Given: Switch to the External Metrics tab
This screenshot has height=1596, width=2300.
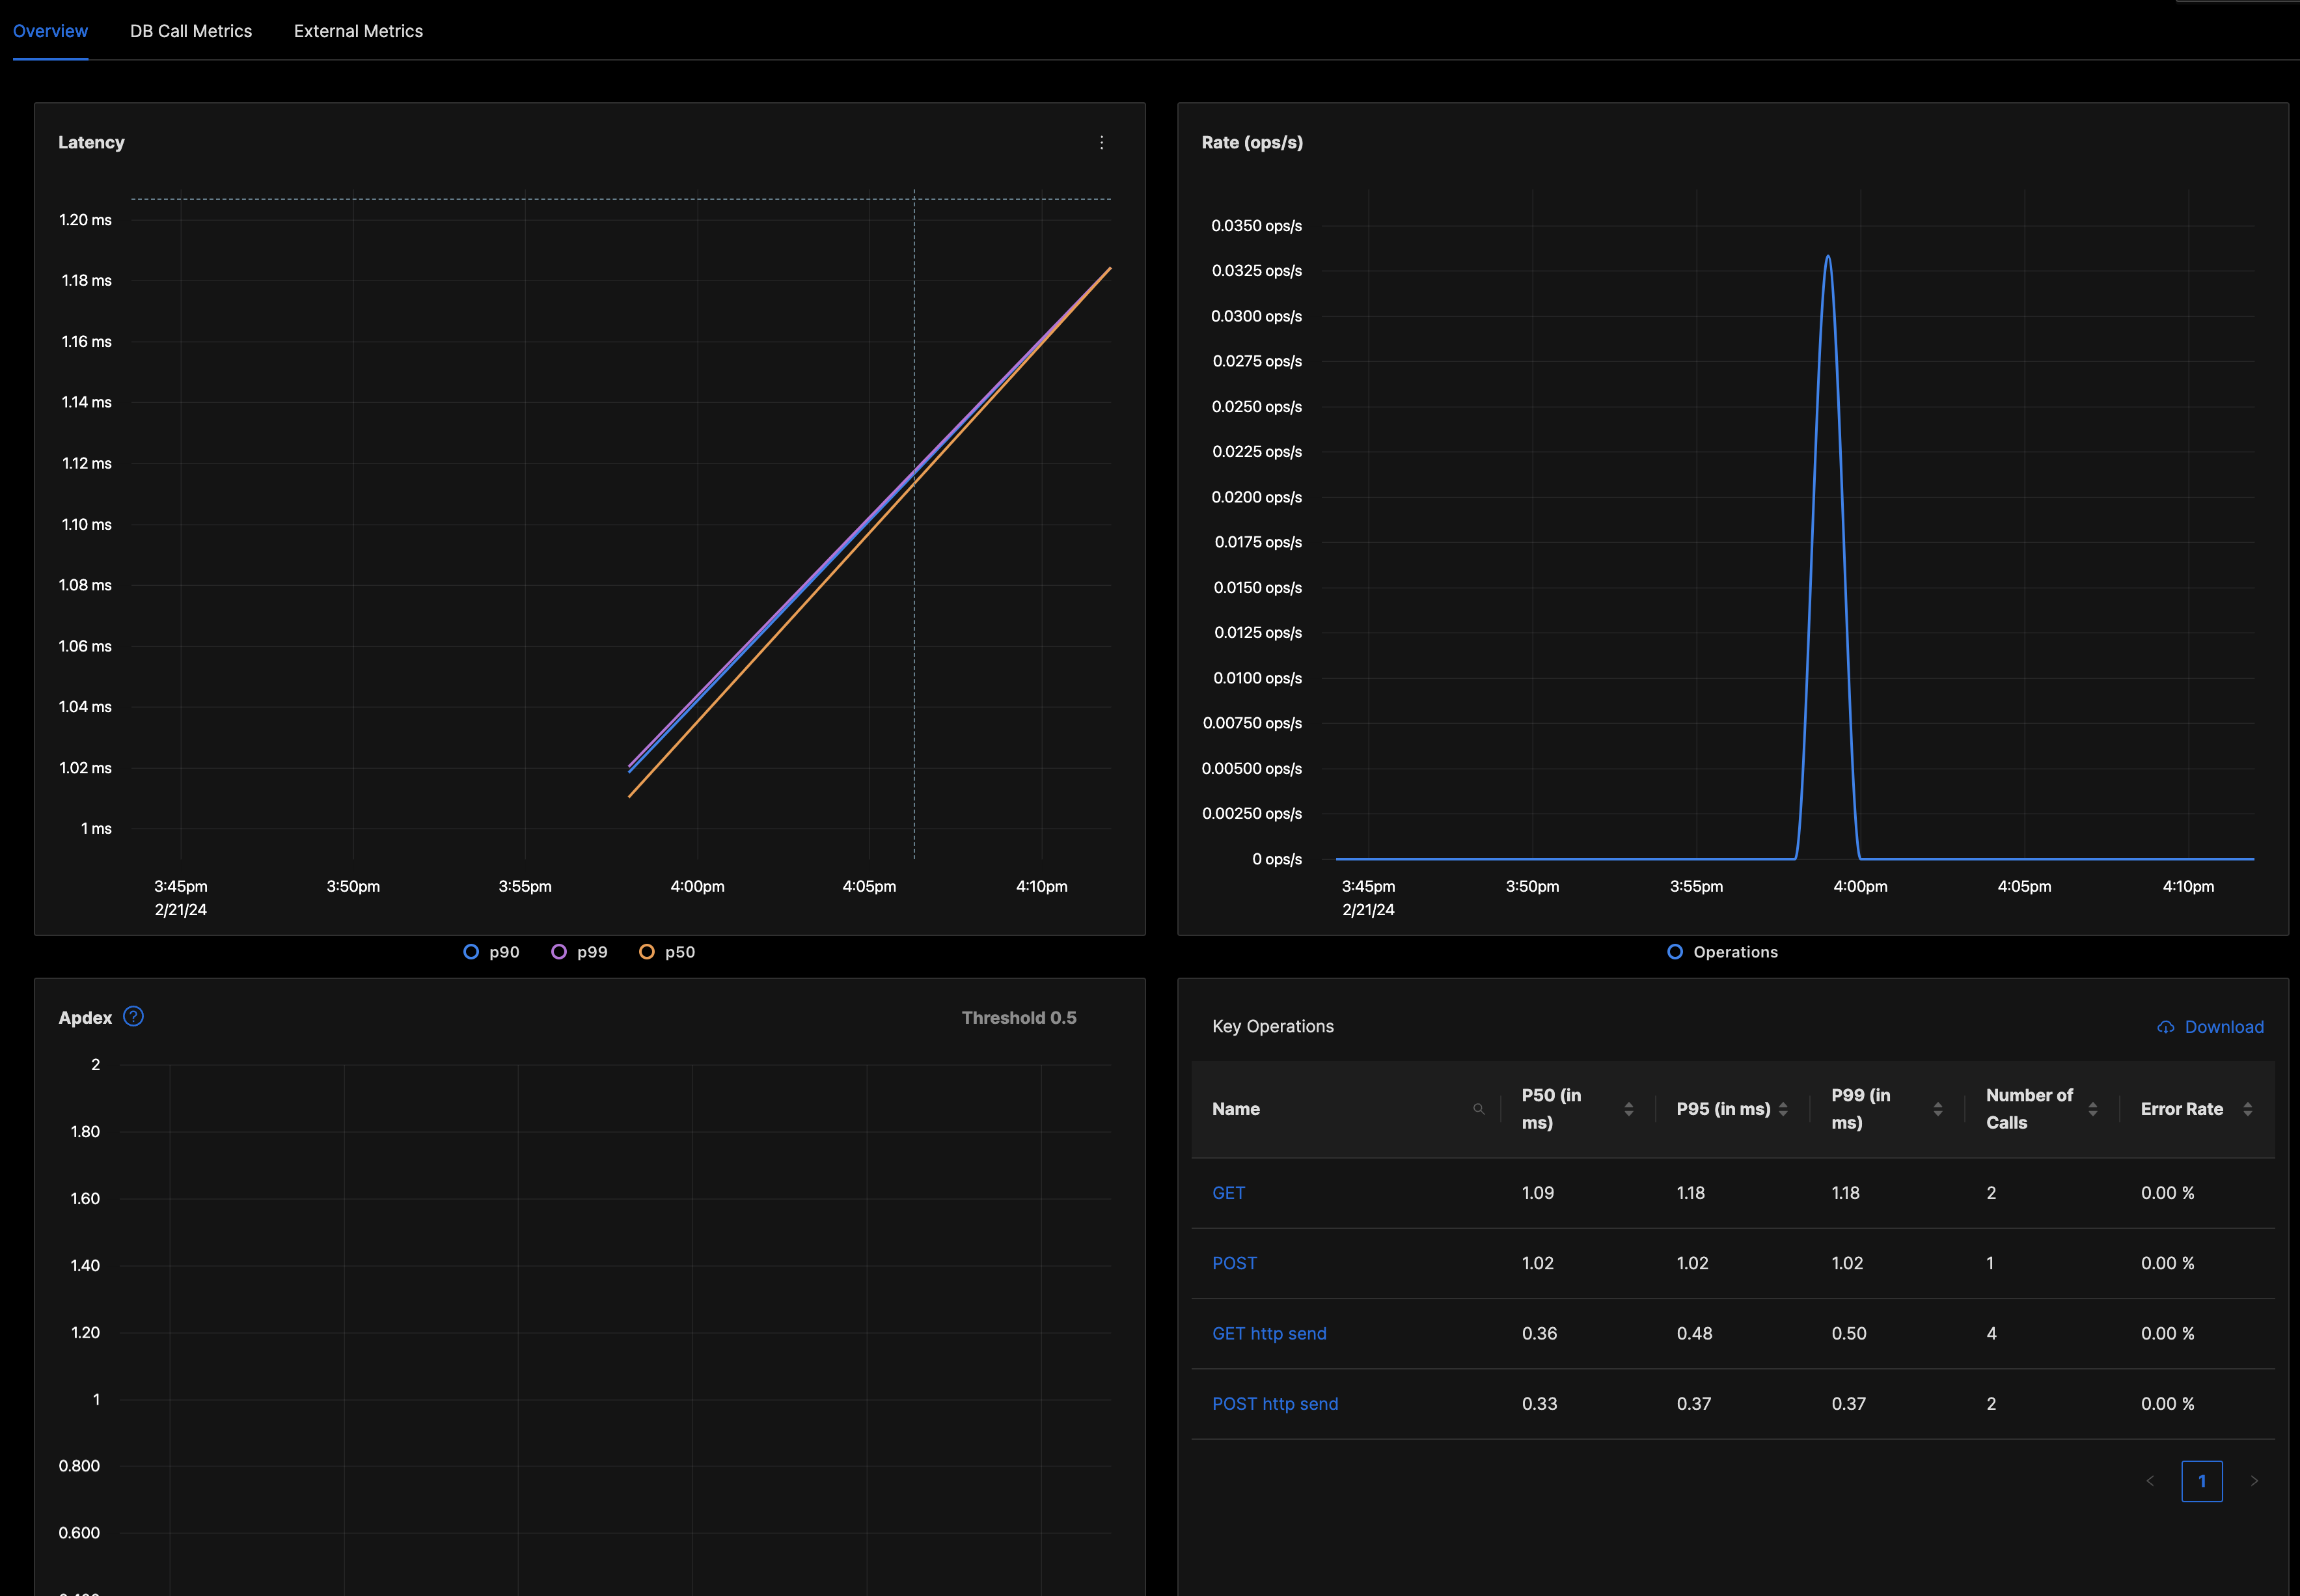Looking at the screenshot, I should [x=358, y=31].
